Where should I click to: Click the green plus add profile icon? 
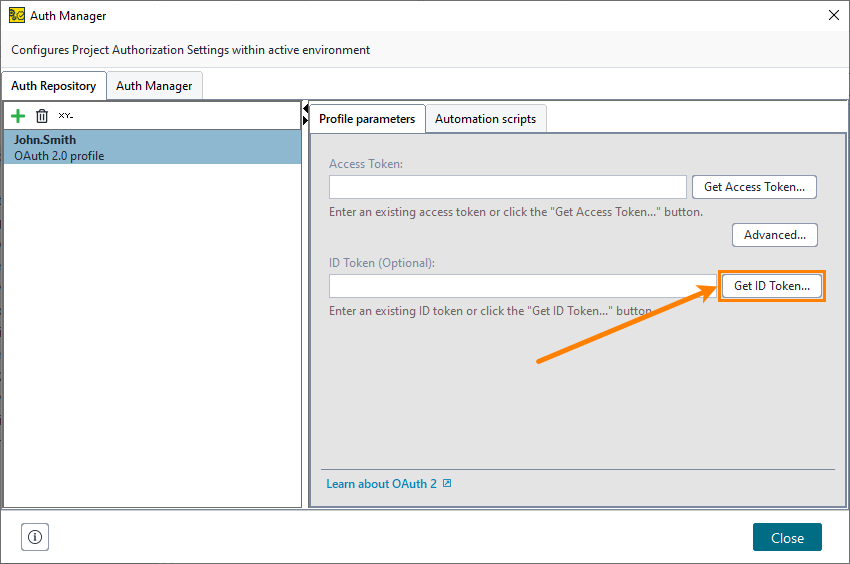(x=18, y=116)
